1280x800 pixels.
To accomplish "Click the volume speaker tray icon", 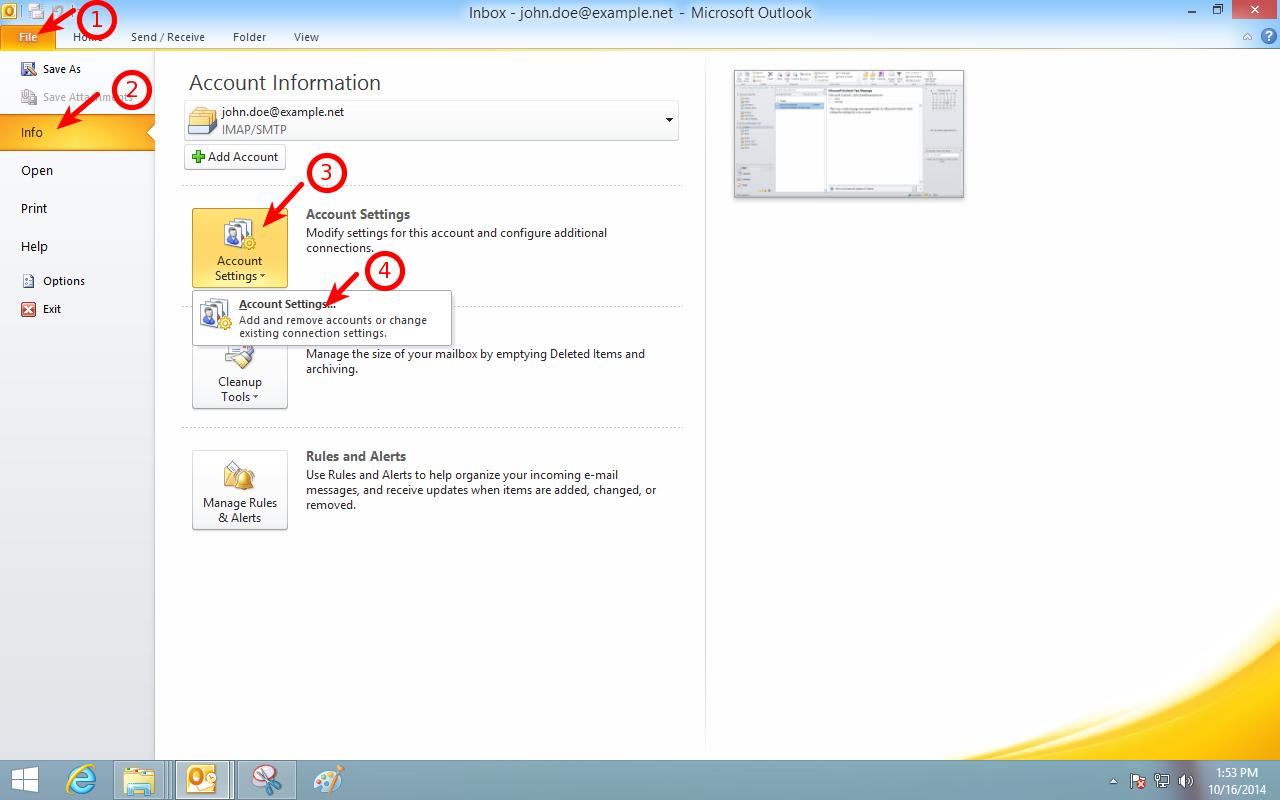I will pyautogui.click(x=1187, y=781).
